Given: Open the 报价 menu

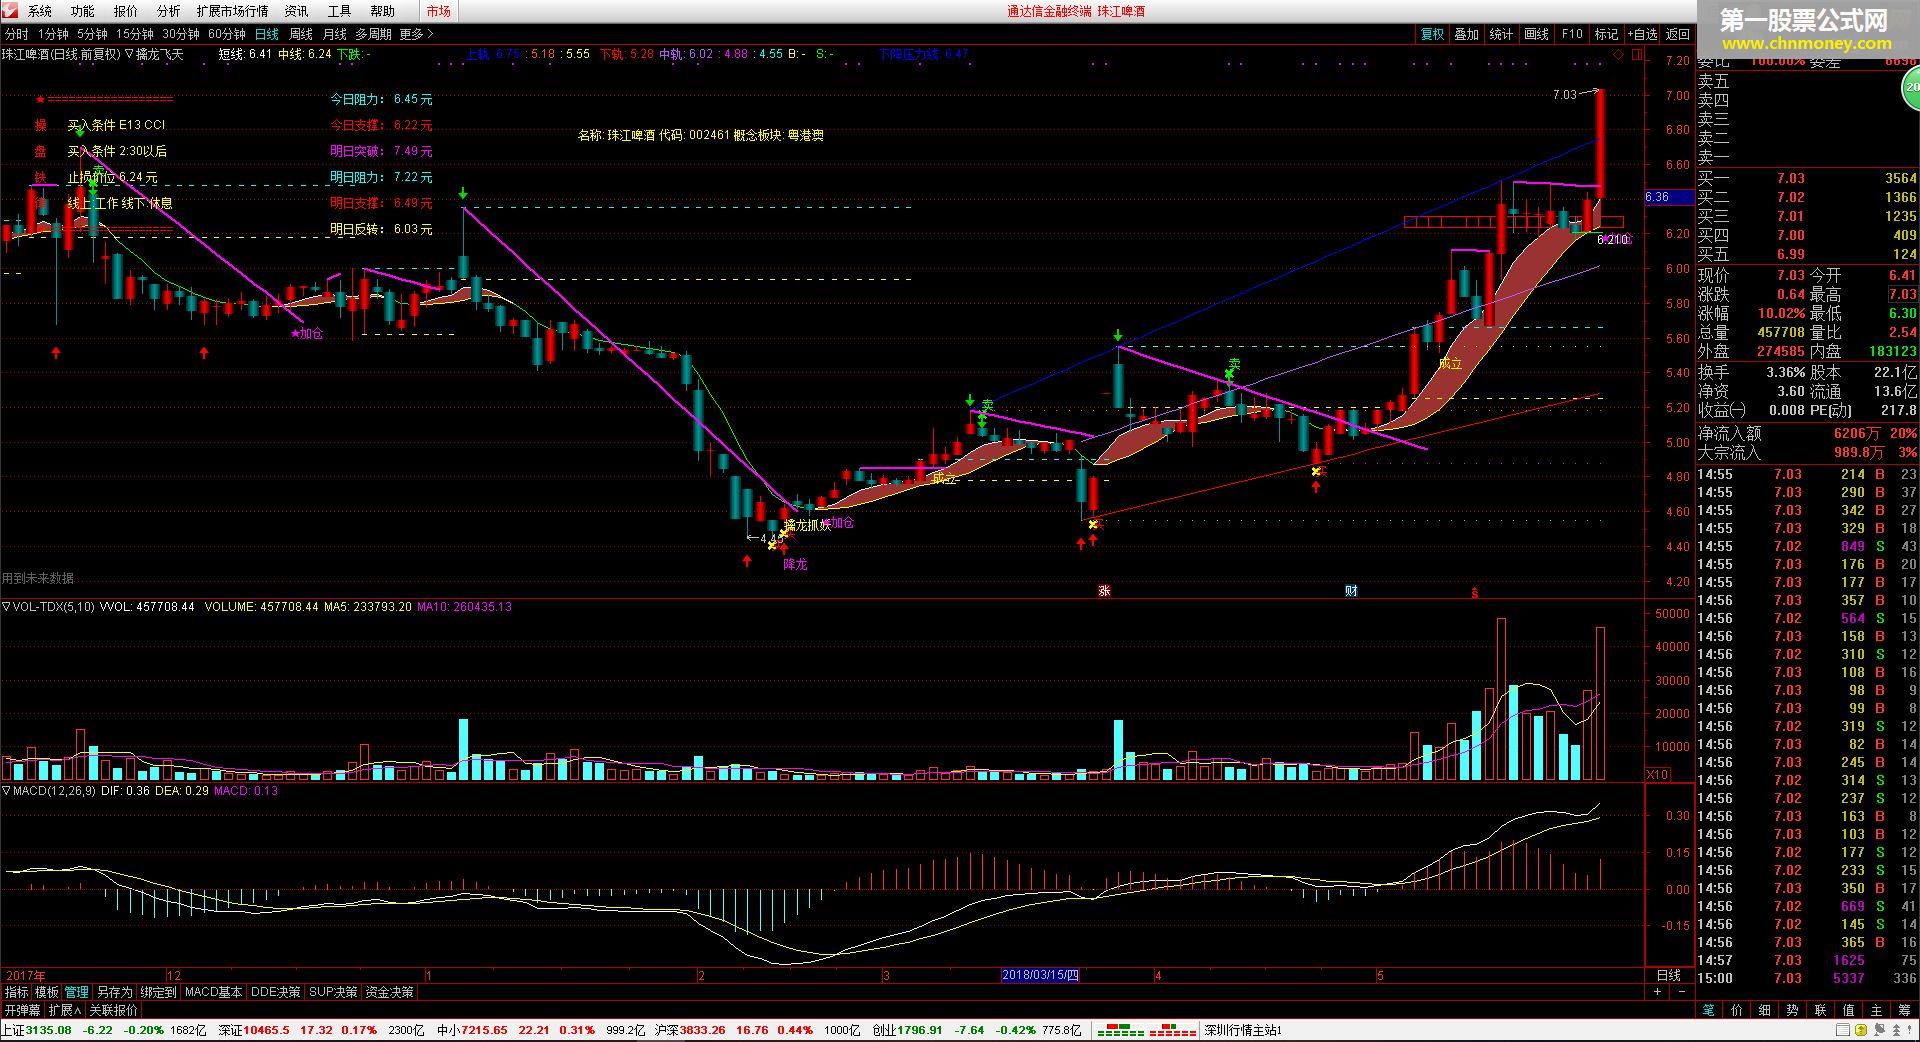Looking at the screenshot, I should [126, 11].
